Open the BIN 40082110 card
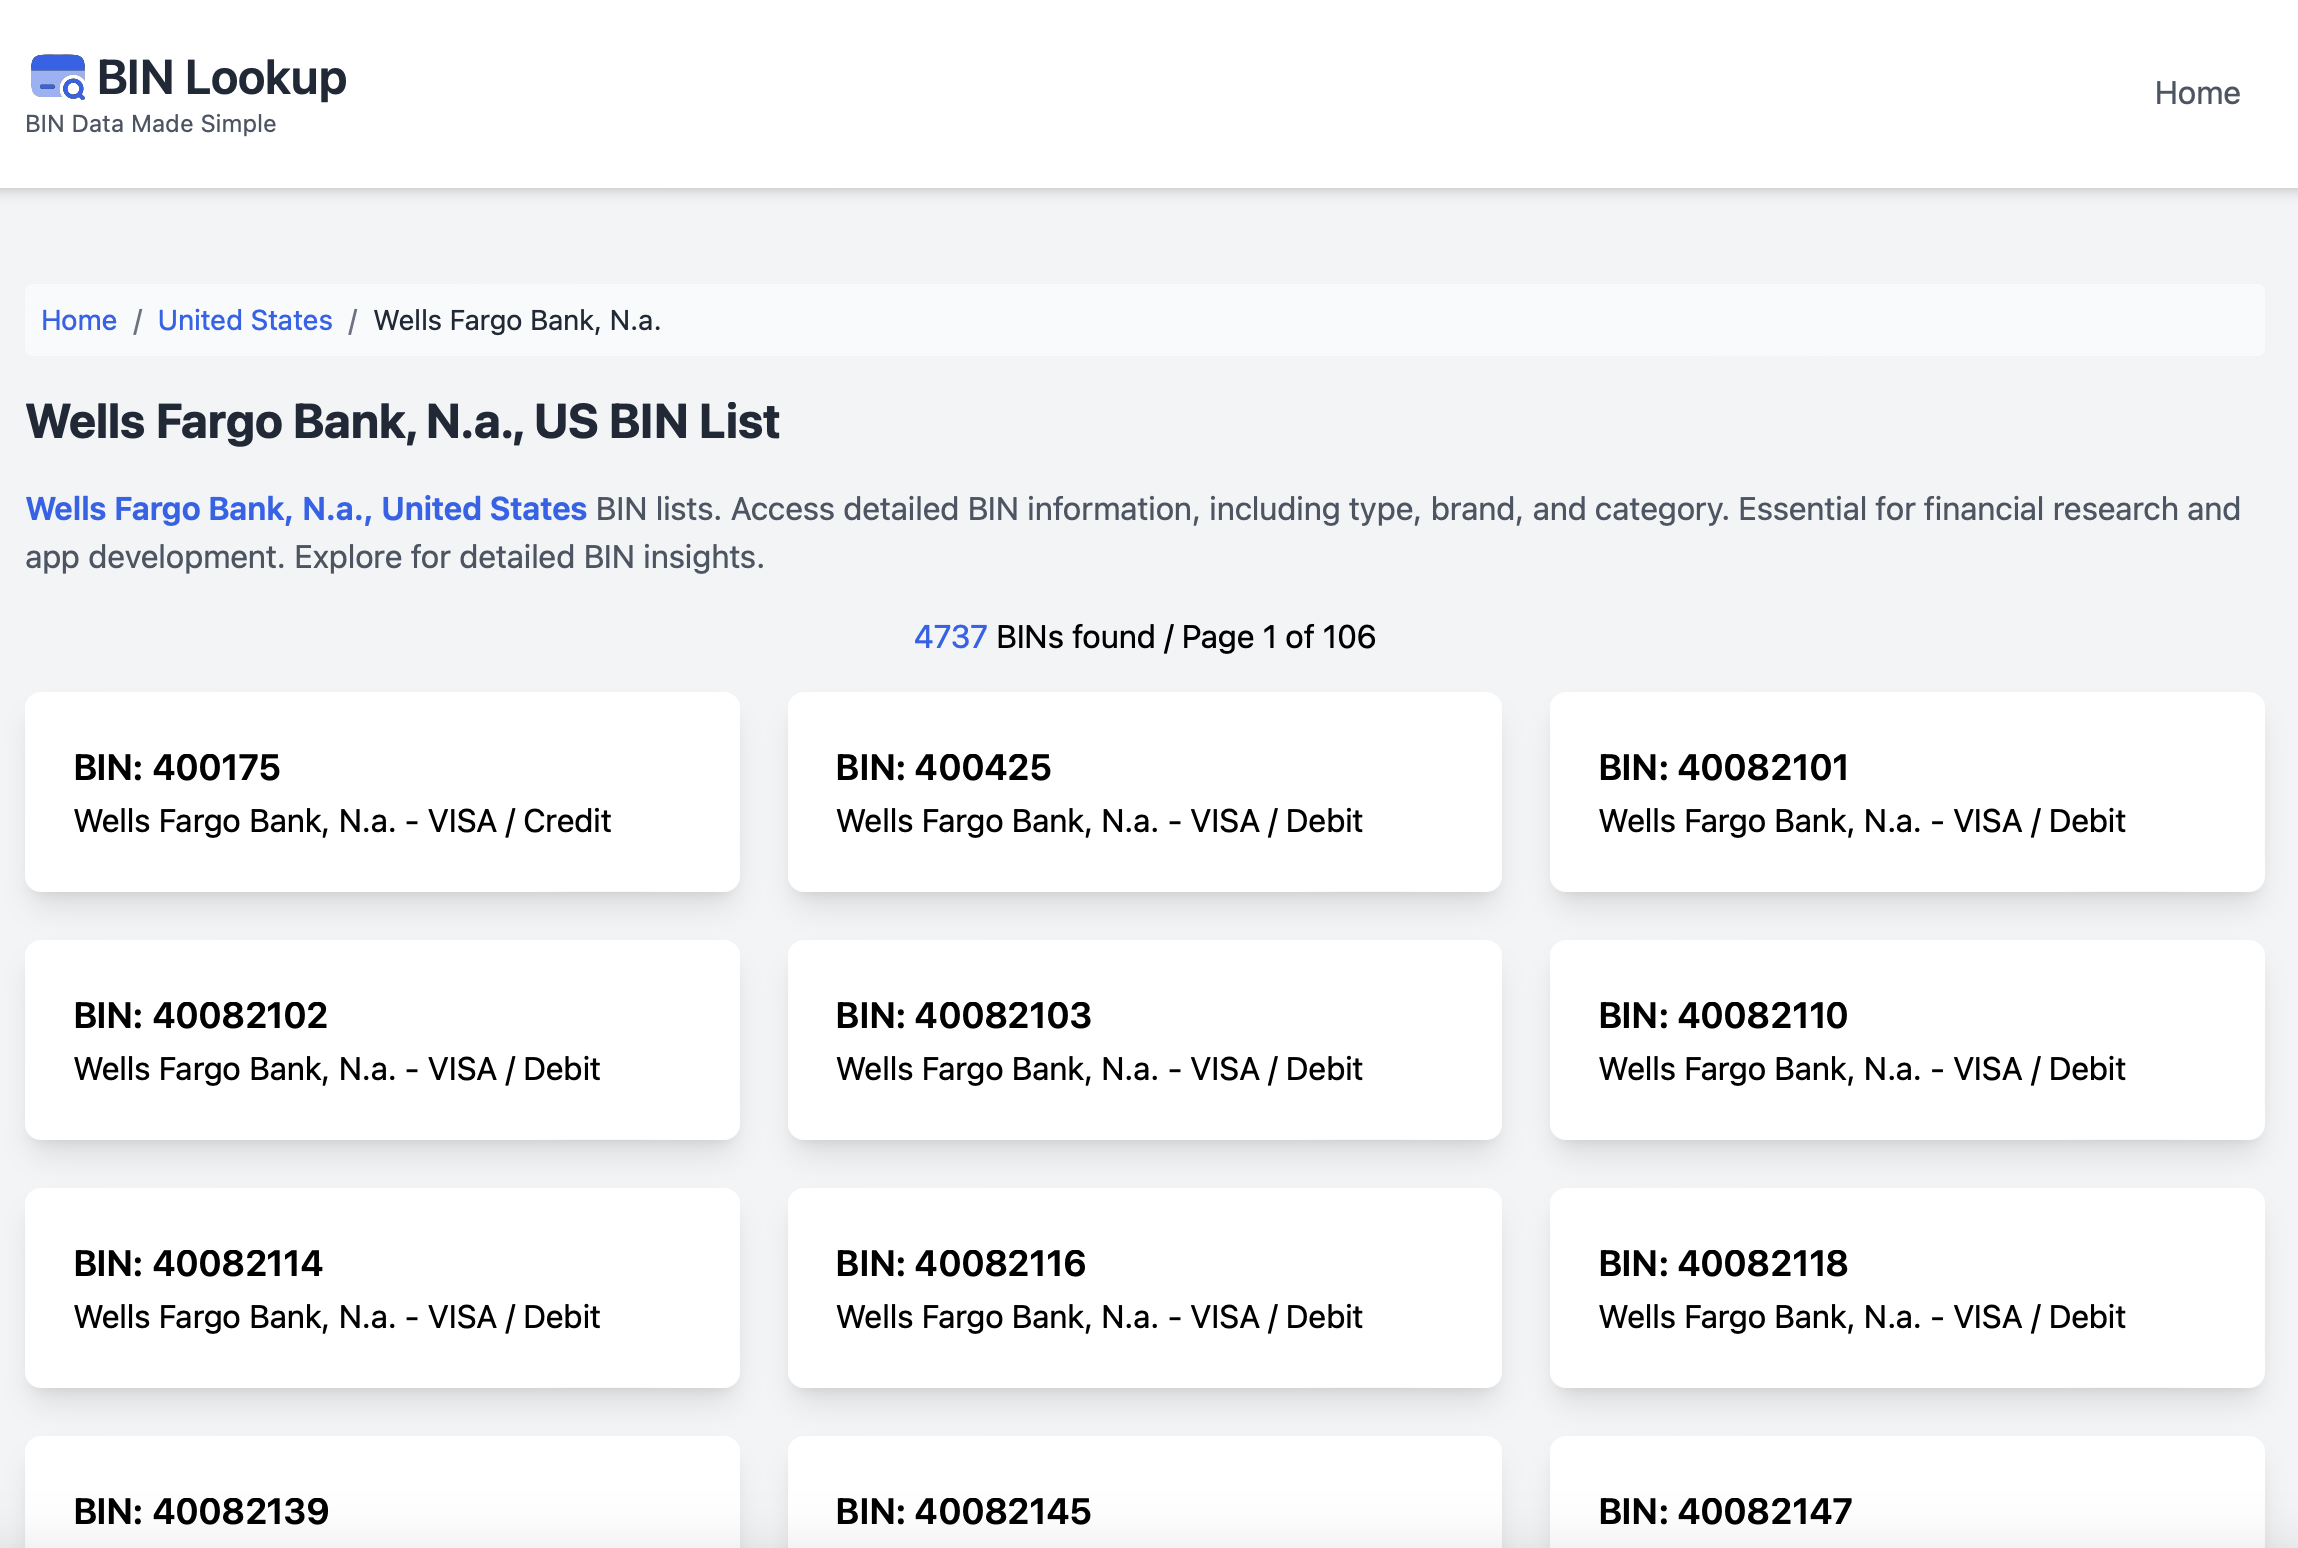The width and height of the screenshot is (2298, 1548). [1907, 1040]
